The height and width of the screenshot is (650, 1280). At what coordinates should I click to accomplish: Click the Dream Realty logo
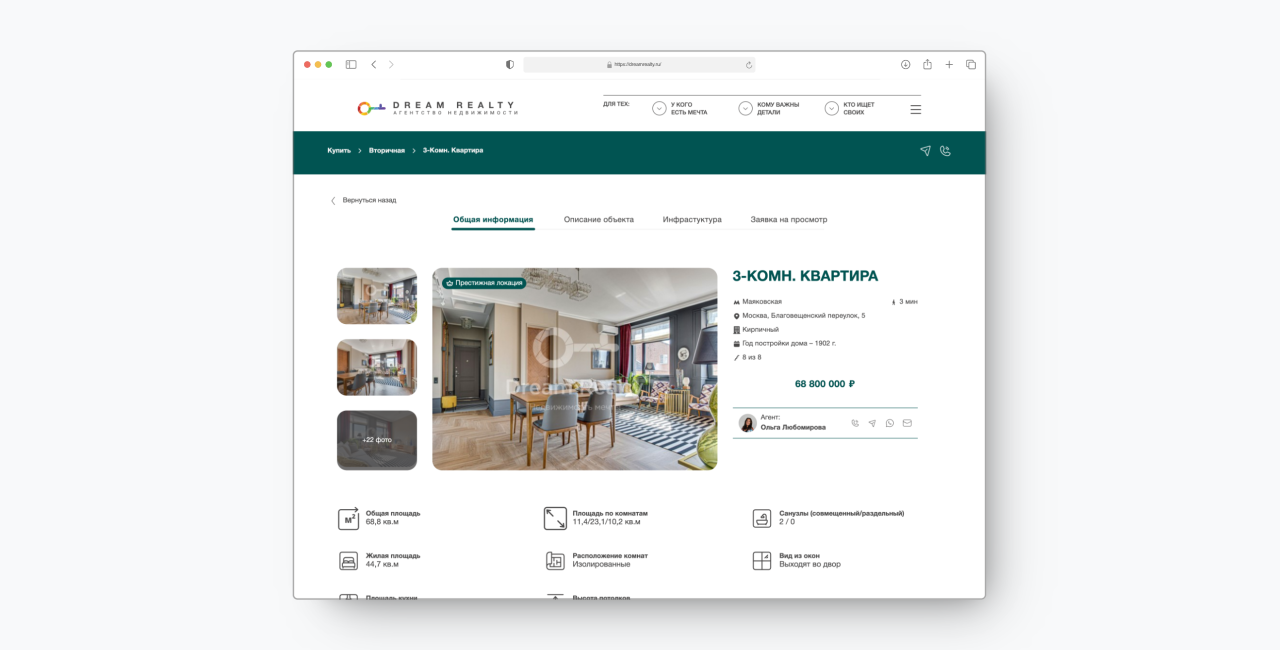[437, 108]
